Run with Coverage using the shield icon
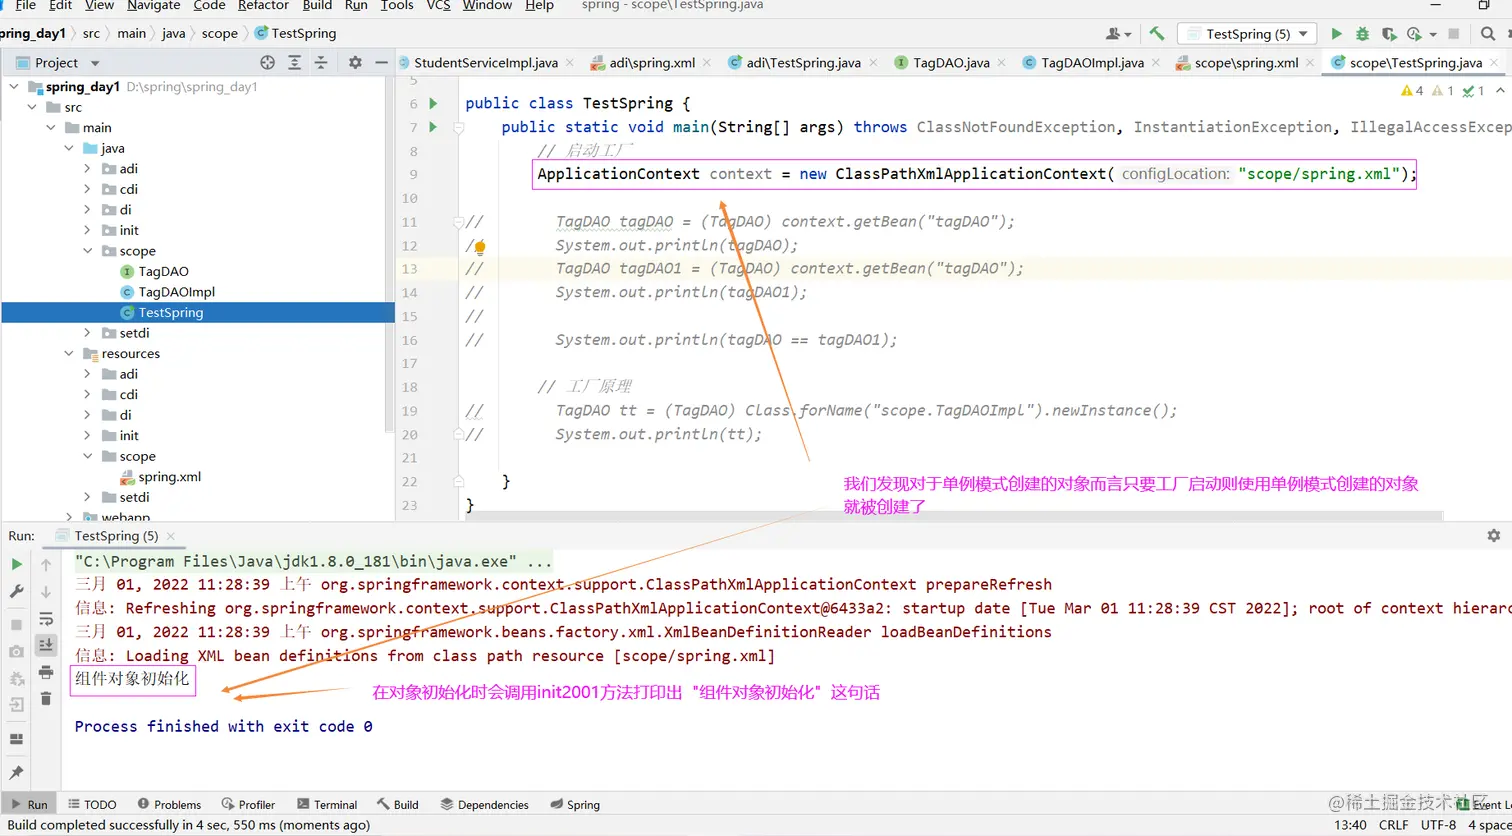The image size is (1512, 836). (1388, 33)
